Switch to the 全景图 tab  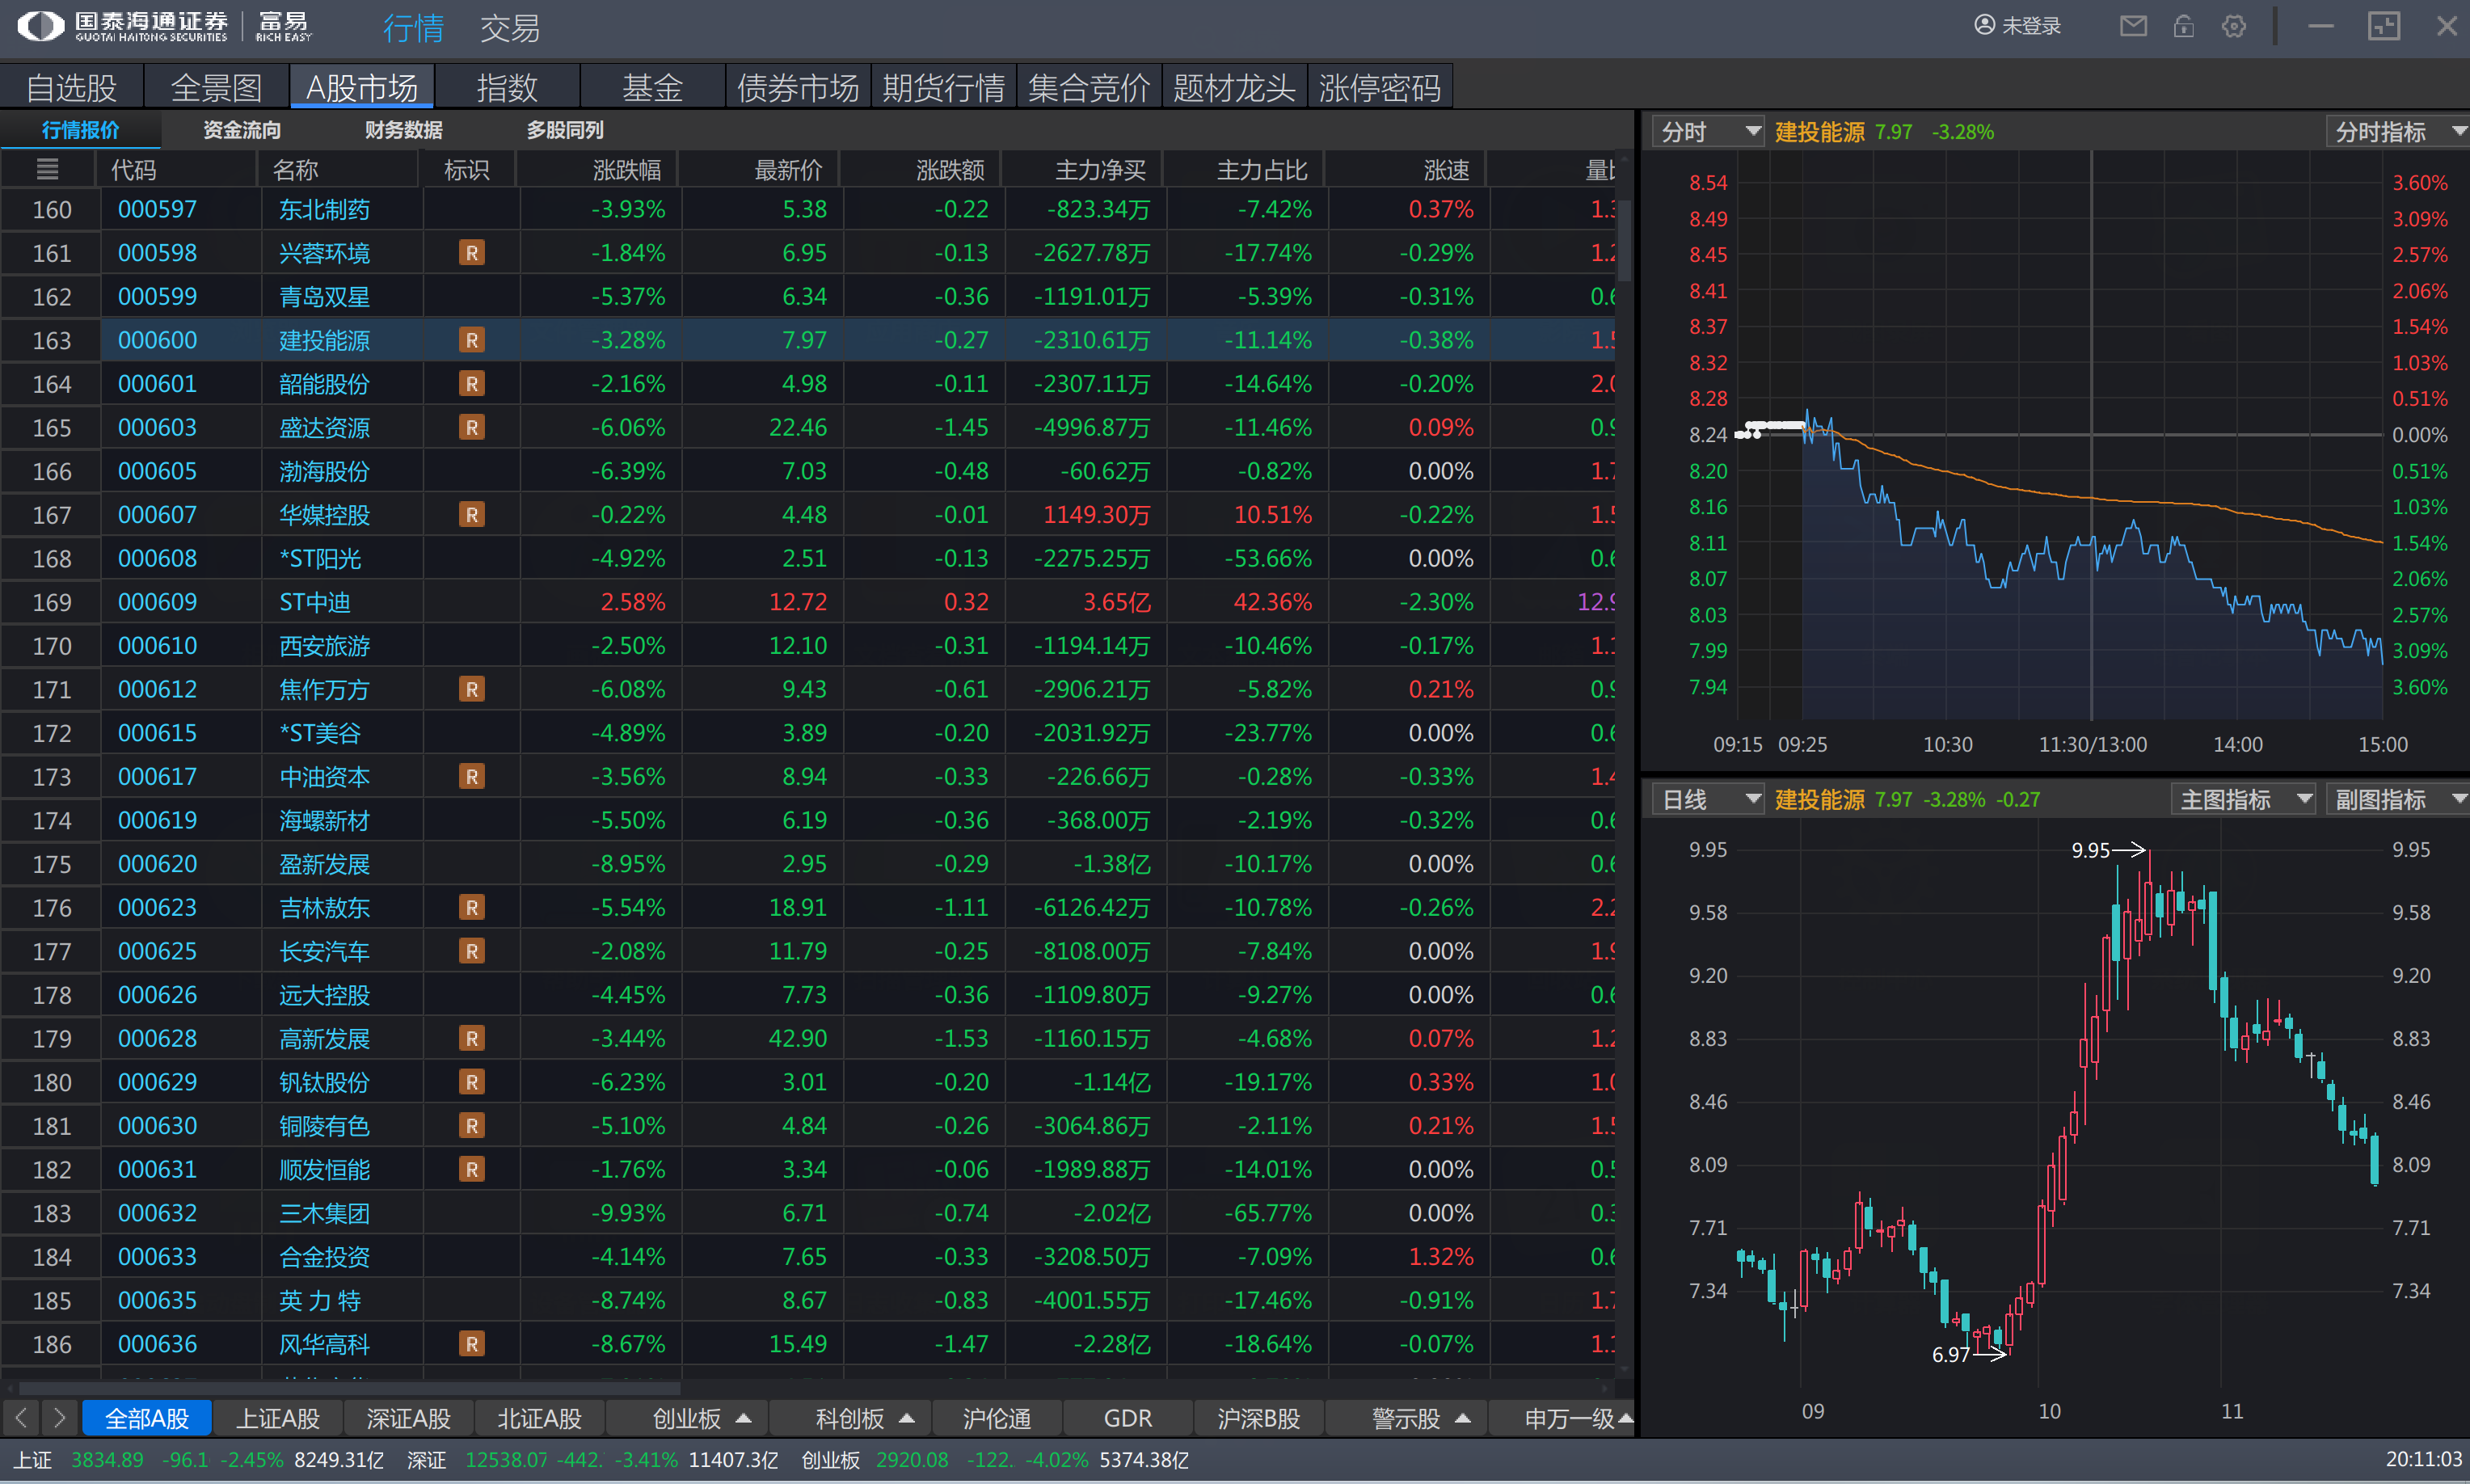click(217, 87)
